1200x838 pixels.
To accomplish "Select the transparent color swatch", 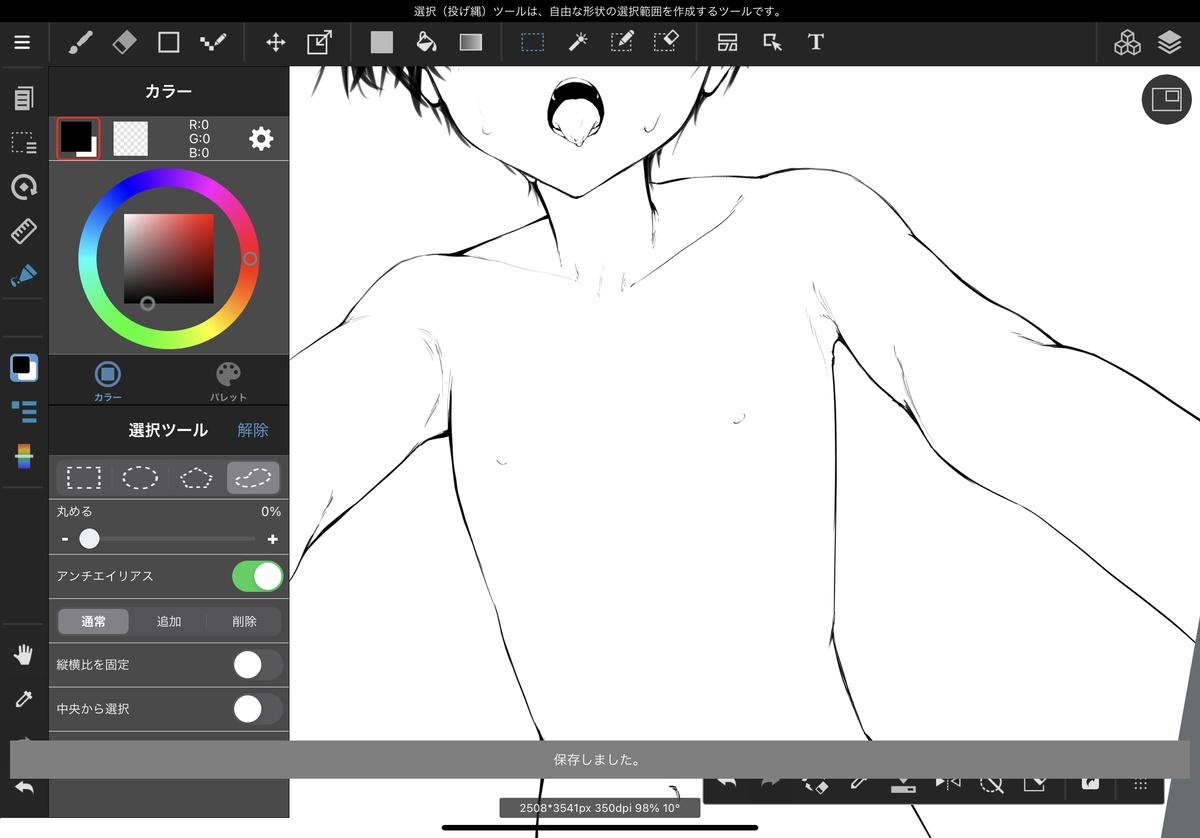I will pyautogui.click(x=131, y=138).
